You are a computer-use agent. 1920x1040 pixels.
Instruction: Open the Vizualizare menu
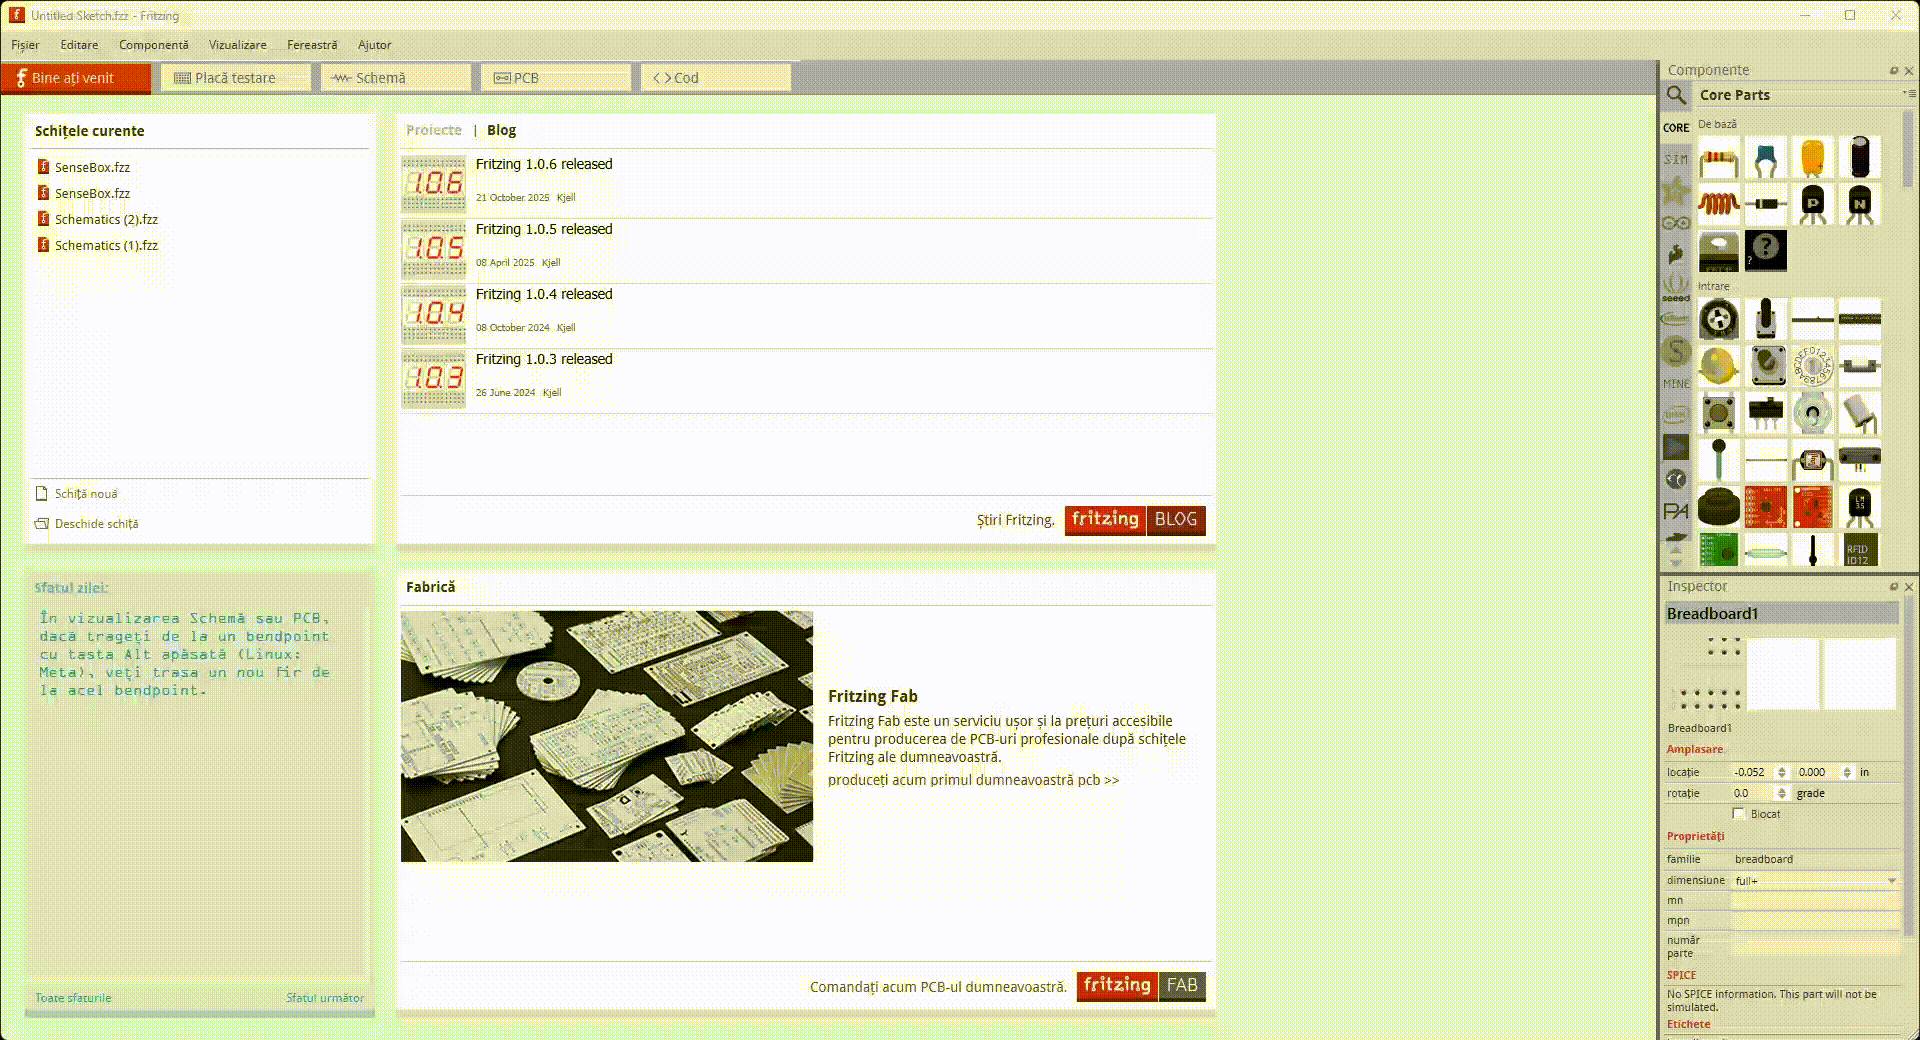[237, 45]
